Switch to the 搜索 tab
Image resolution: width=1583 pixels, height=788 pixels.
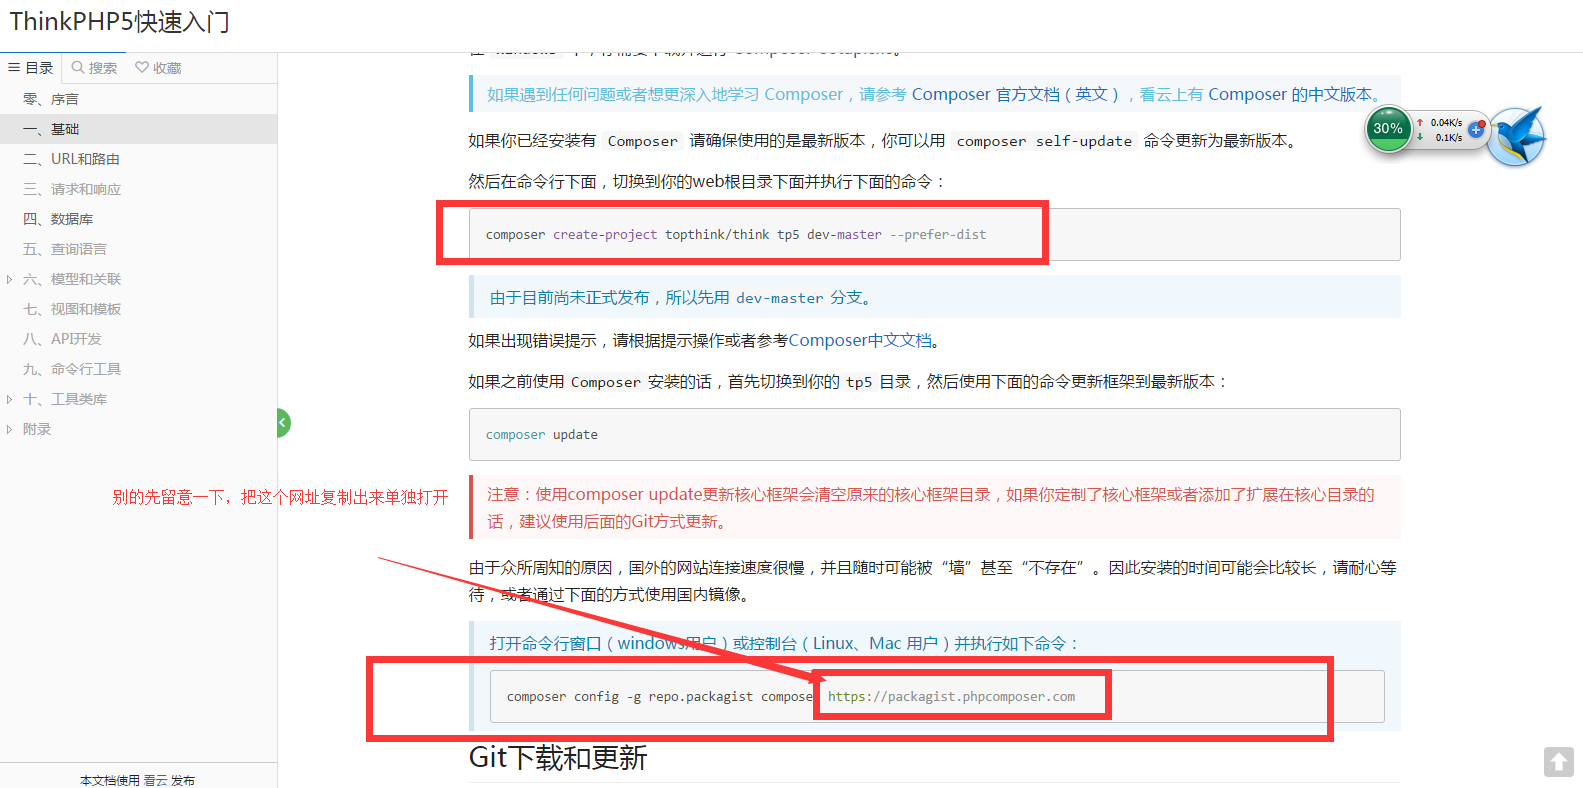(x=94, y=68)
